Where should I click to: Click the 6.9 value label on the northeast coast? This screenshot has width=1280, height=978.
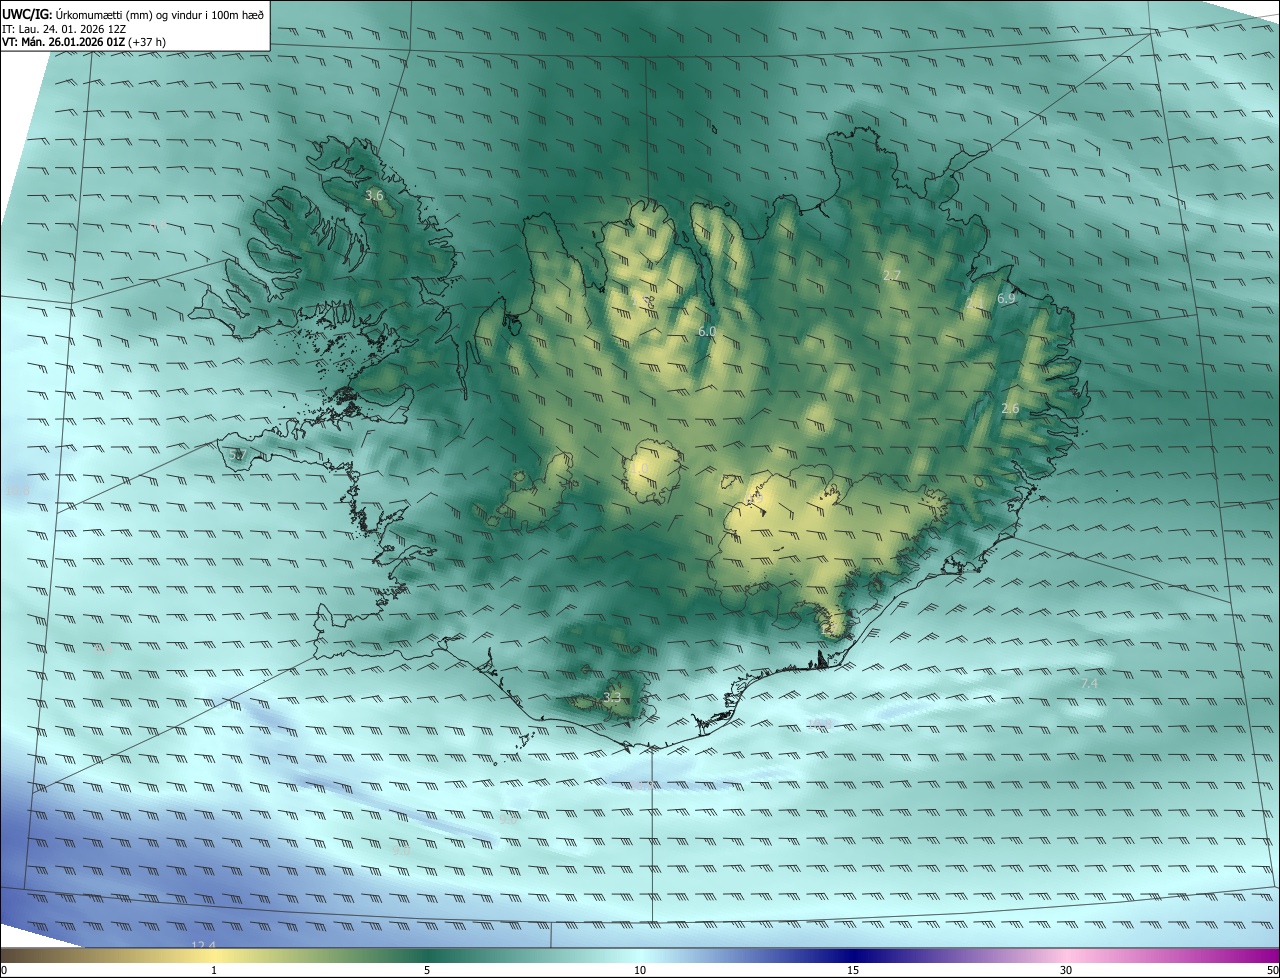[x=1006, y=298]
